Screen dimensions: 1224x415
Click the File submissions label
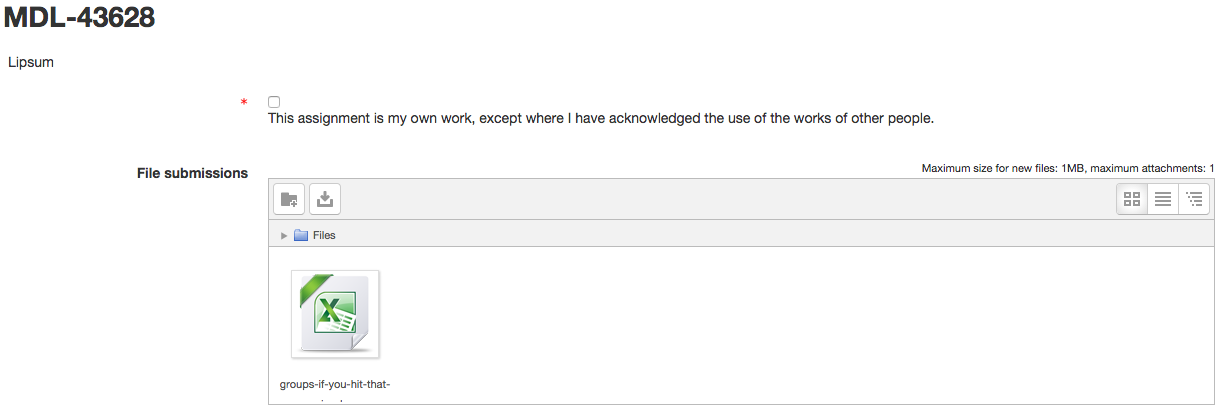pyautogui.click(x=192, y=173)
